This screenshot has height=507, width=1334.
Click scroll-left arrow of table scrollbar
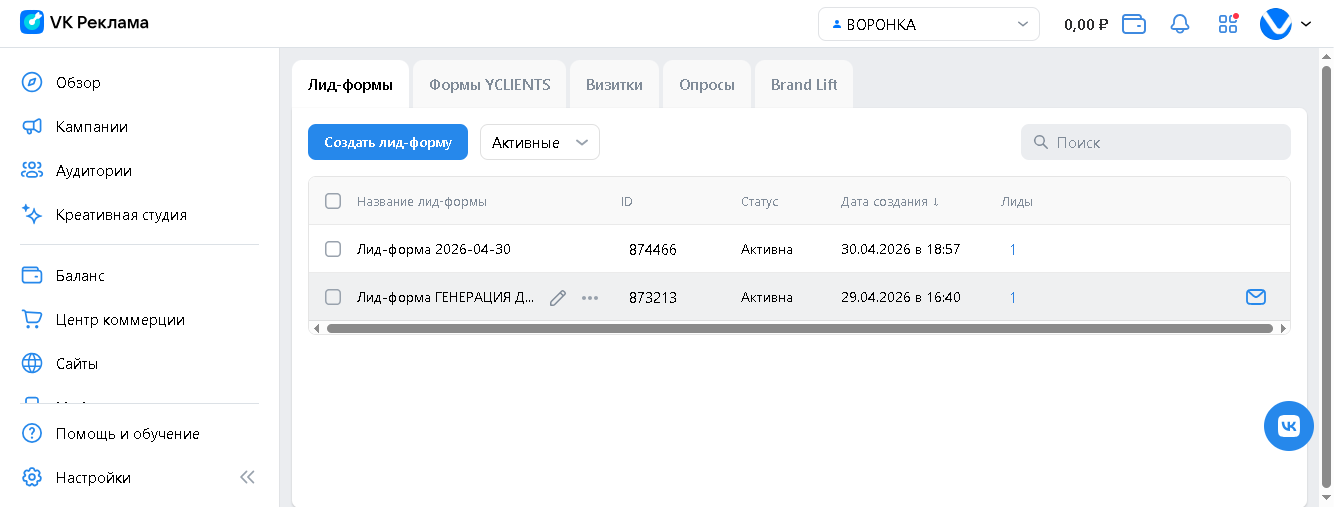316,328
